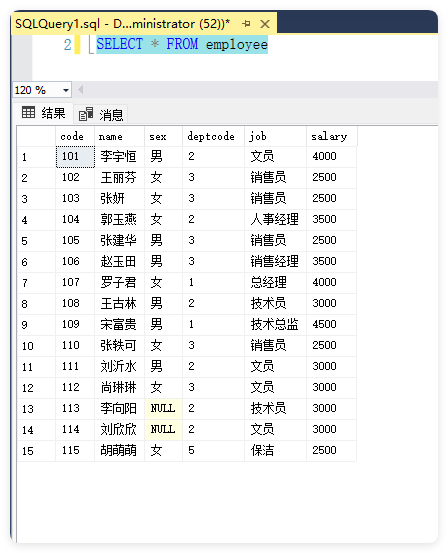Click the deptcode column header
Screen dimensions: 448x553
click(213, 136)
